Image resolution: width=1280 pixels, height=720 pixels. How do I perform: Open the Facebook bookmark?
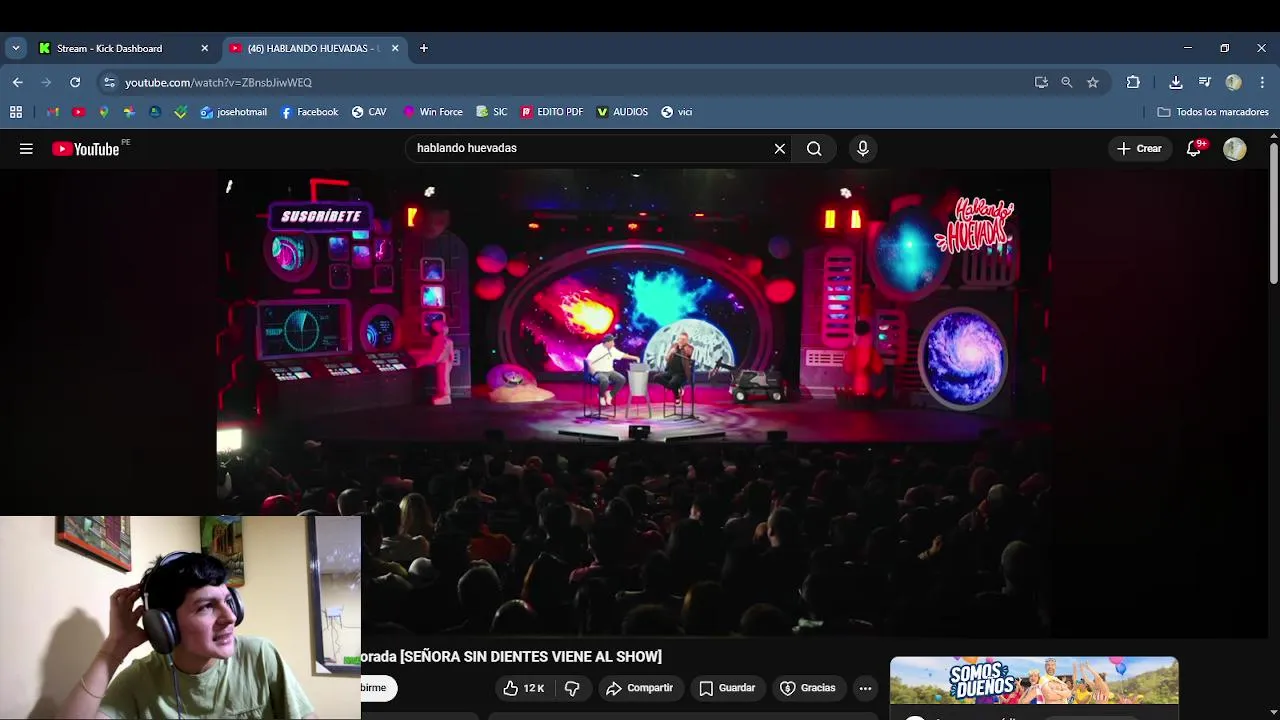coord(309,112)
